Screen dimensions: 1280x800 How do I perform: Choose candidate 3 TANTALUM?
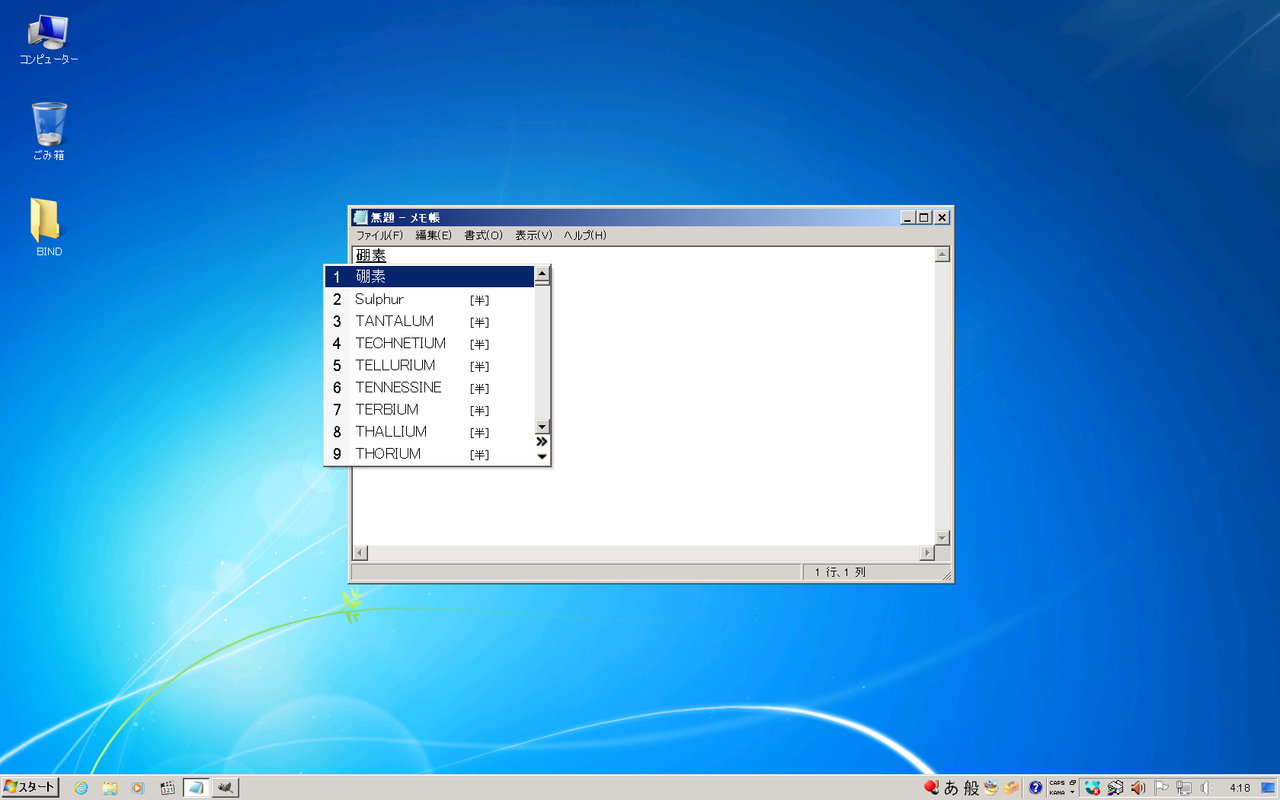click(x=429, y=321)
